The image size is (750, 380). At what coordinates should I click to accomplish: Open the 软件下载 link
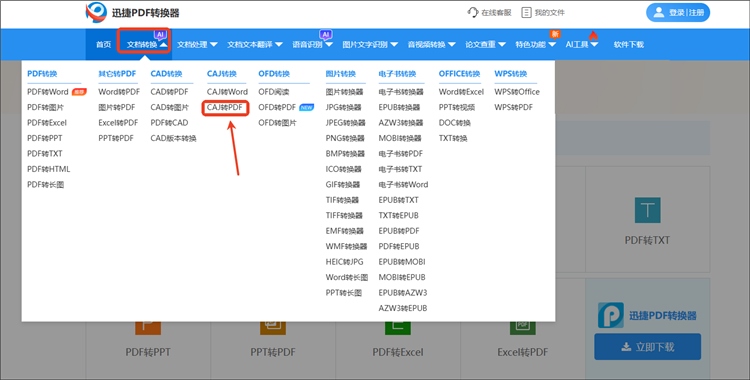(x=629, y=45)
